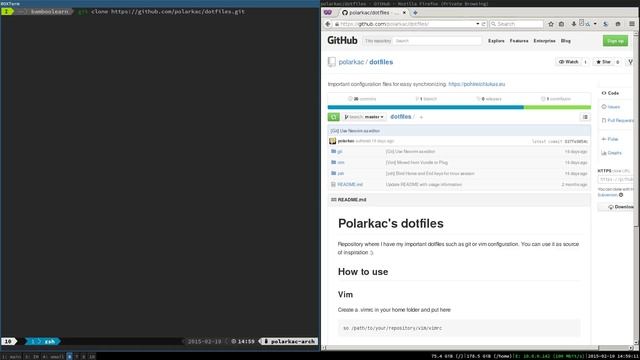Focus GitHub repository search field
The image size is (640, 360).
coord(437,41)
